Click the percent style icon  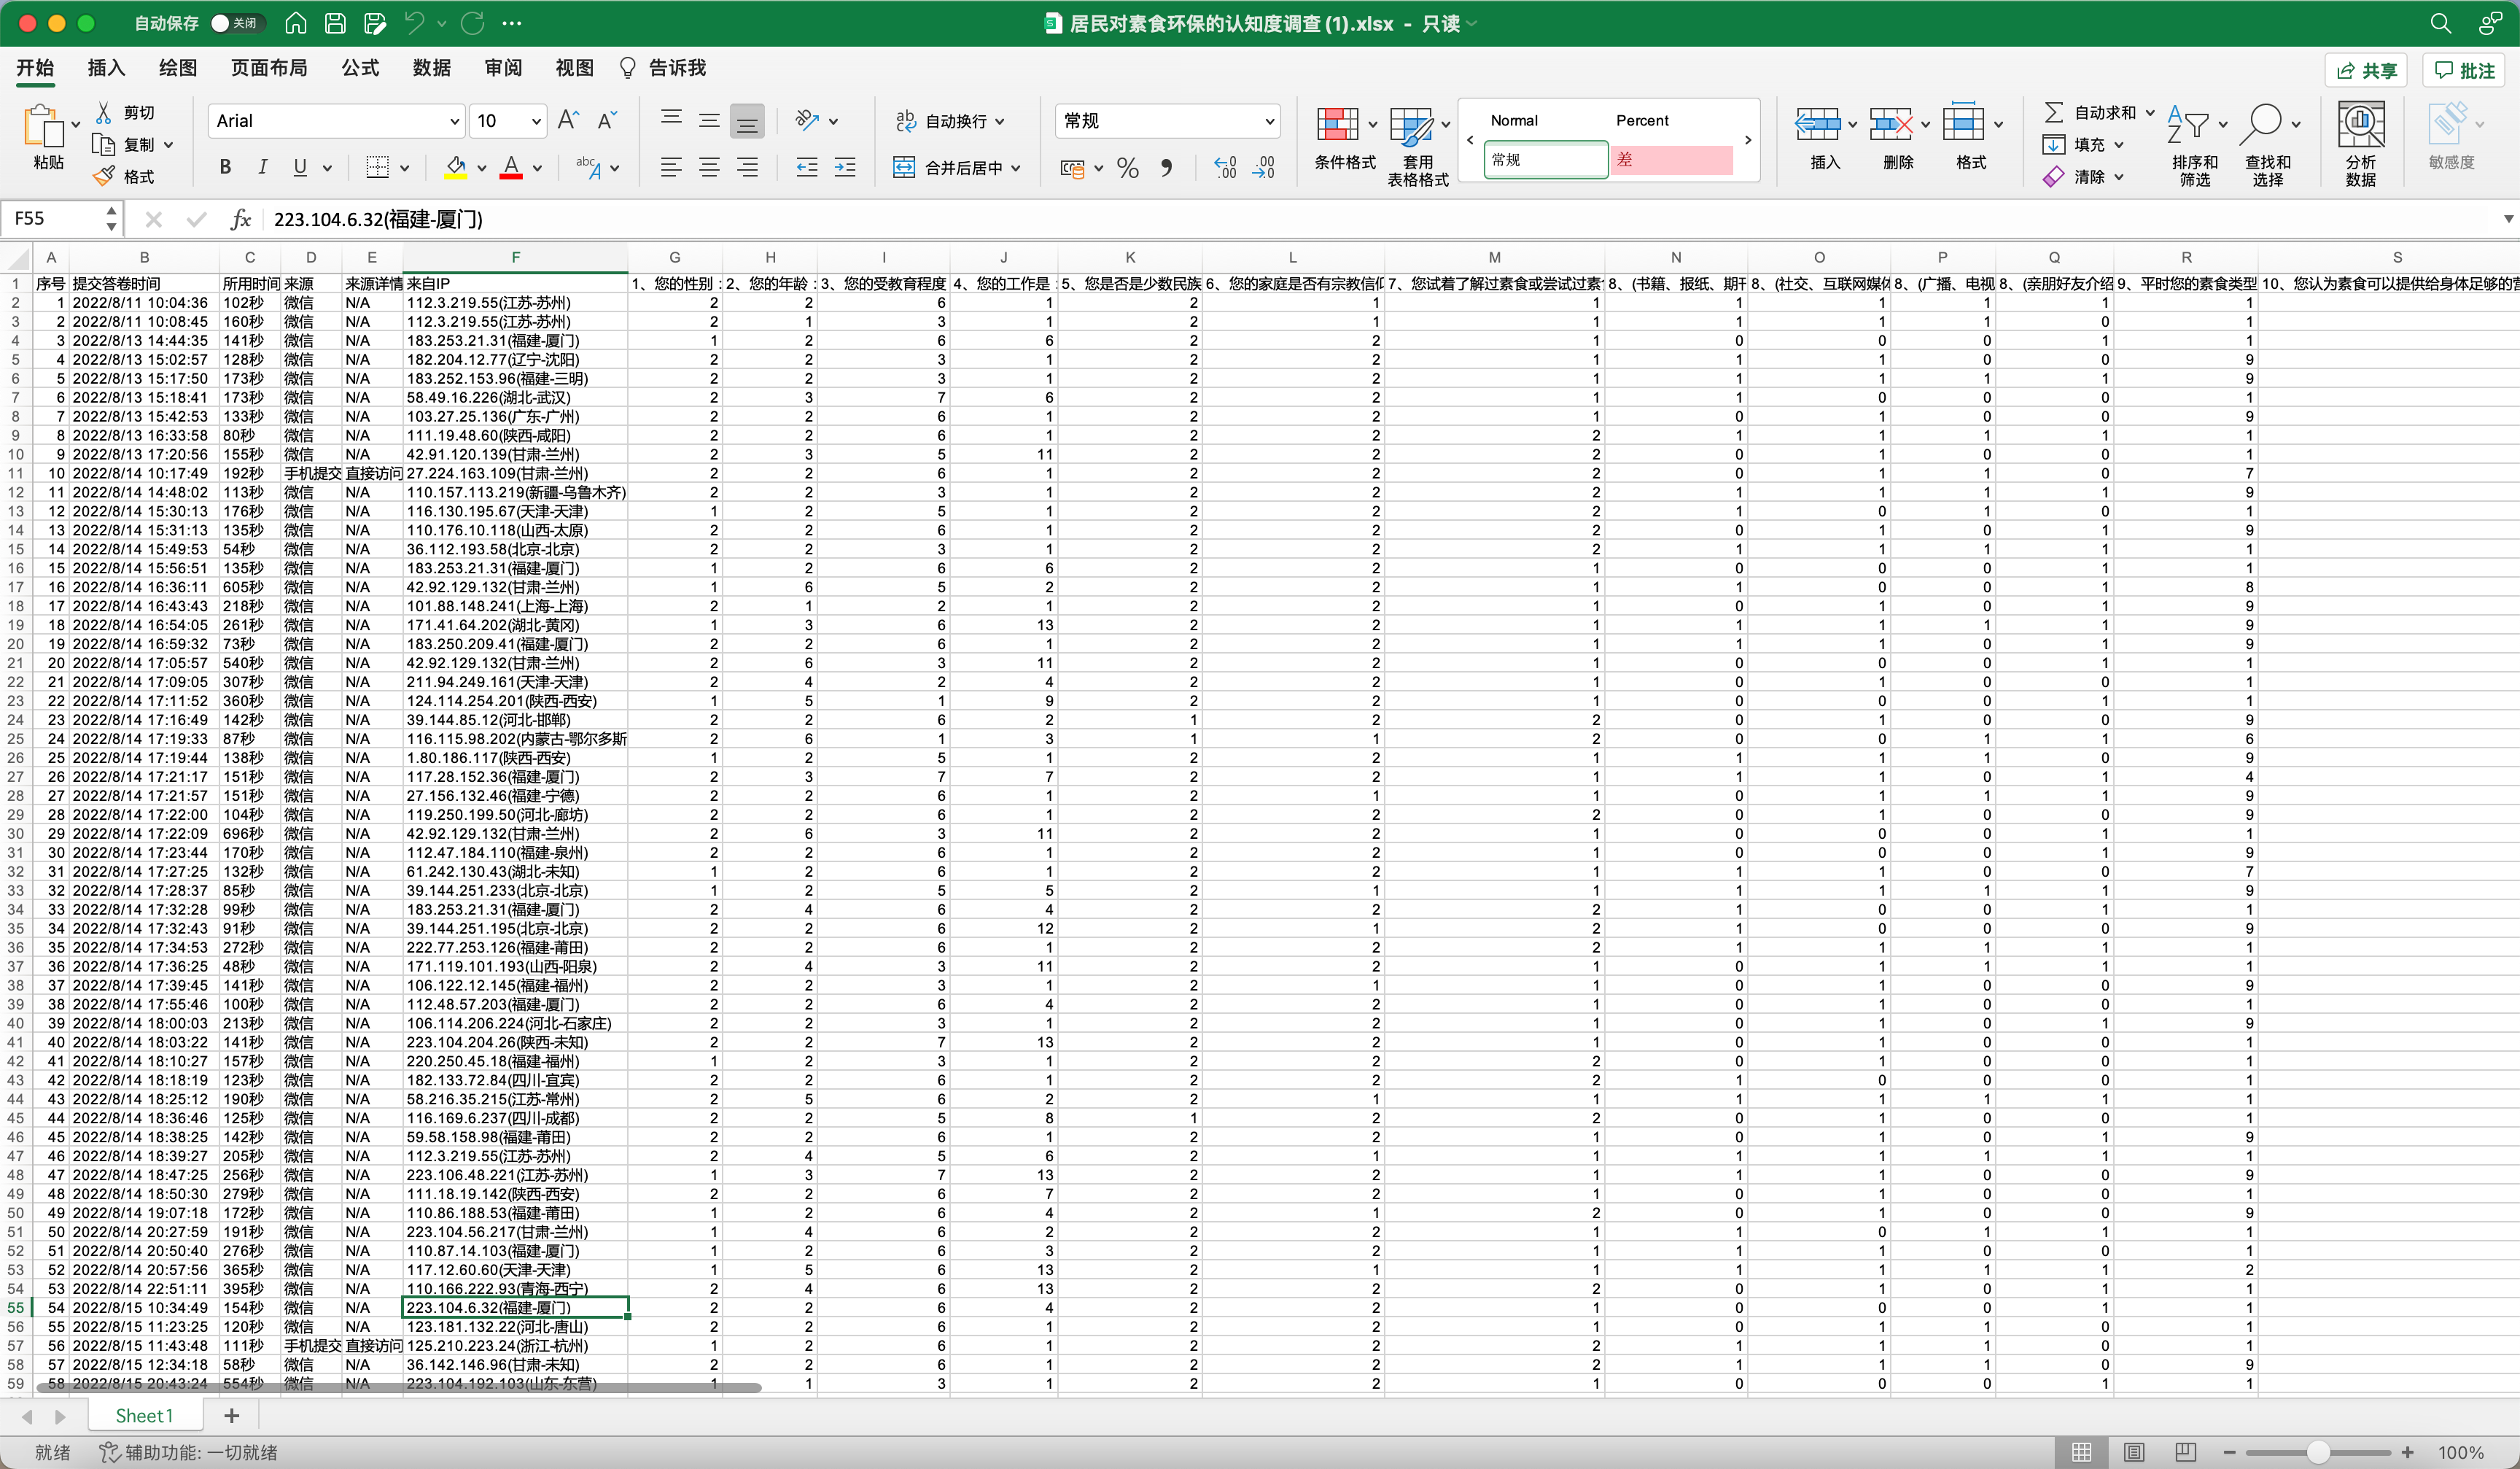pyautogui.click(x=1128, y=168)
